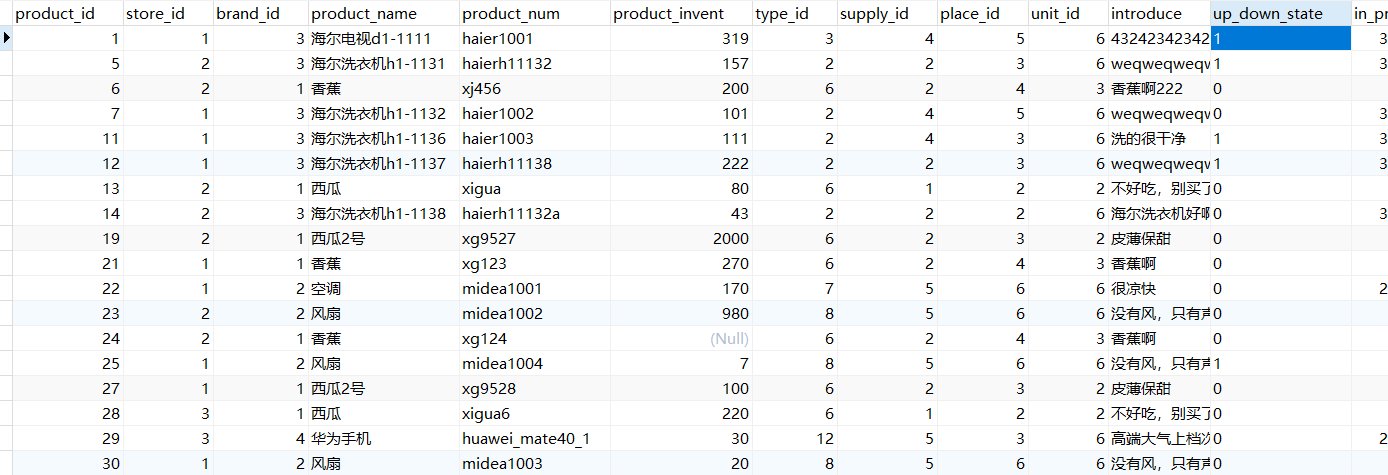Select the introduce cell 香蕉啊222
The height and width of the screenshot is (475, 1388).
[1159, 88]
